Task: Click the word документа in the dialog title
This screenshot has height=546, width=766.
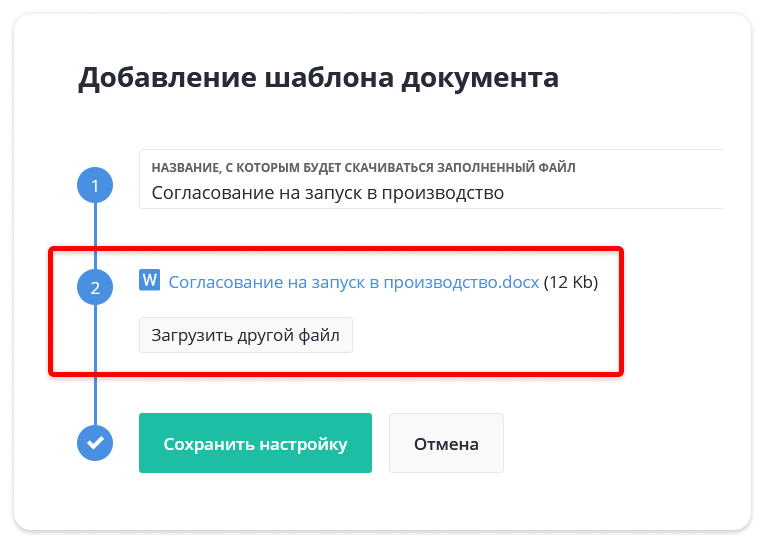Action: click(480, 78)
